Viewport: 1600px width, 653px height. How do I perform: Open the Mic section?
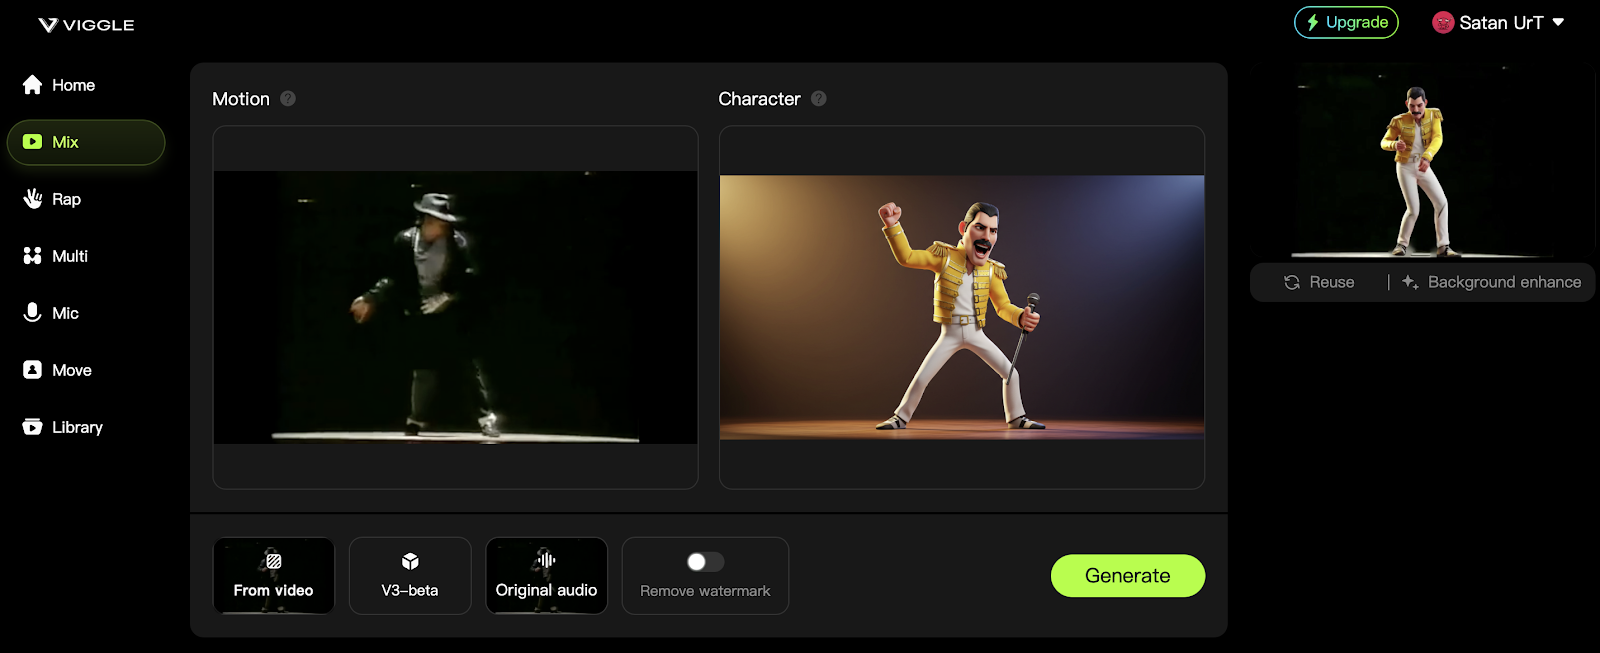[51, 313]
